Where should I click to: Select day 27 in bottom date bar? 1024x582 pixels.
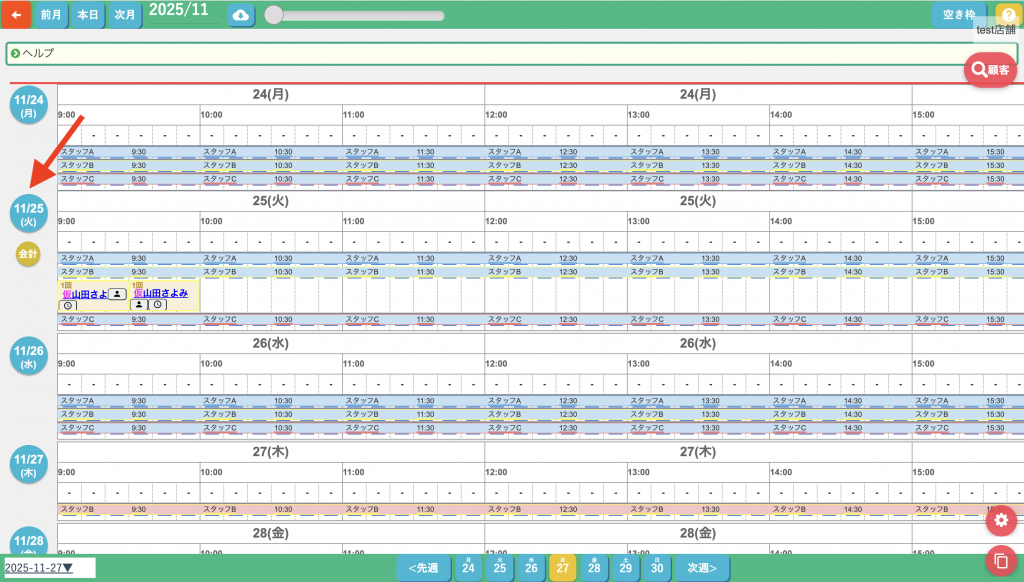pyautogui.click(x=562, y=568)
